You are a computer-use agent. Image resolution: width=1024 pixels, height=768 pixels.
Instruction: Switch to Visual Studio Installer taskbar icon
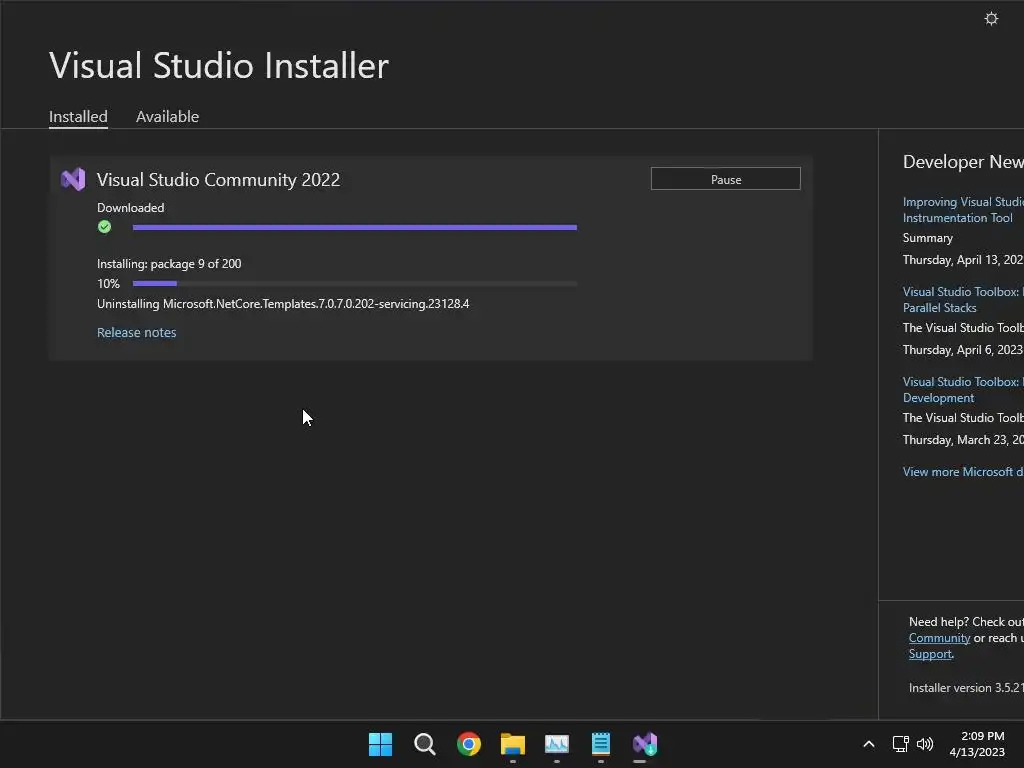click(x=645, y=744)
